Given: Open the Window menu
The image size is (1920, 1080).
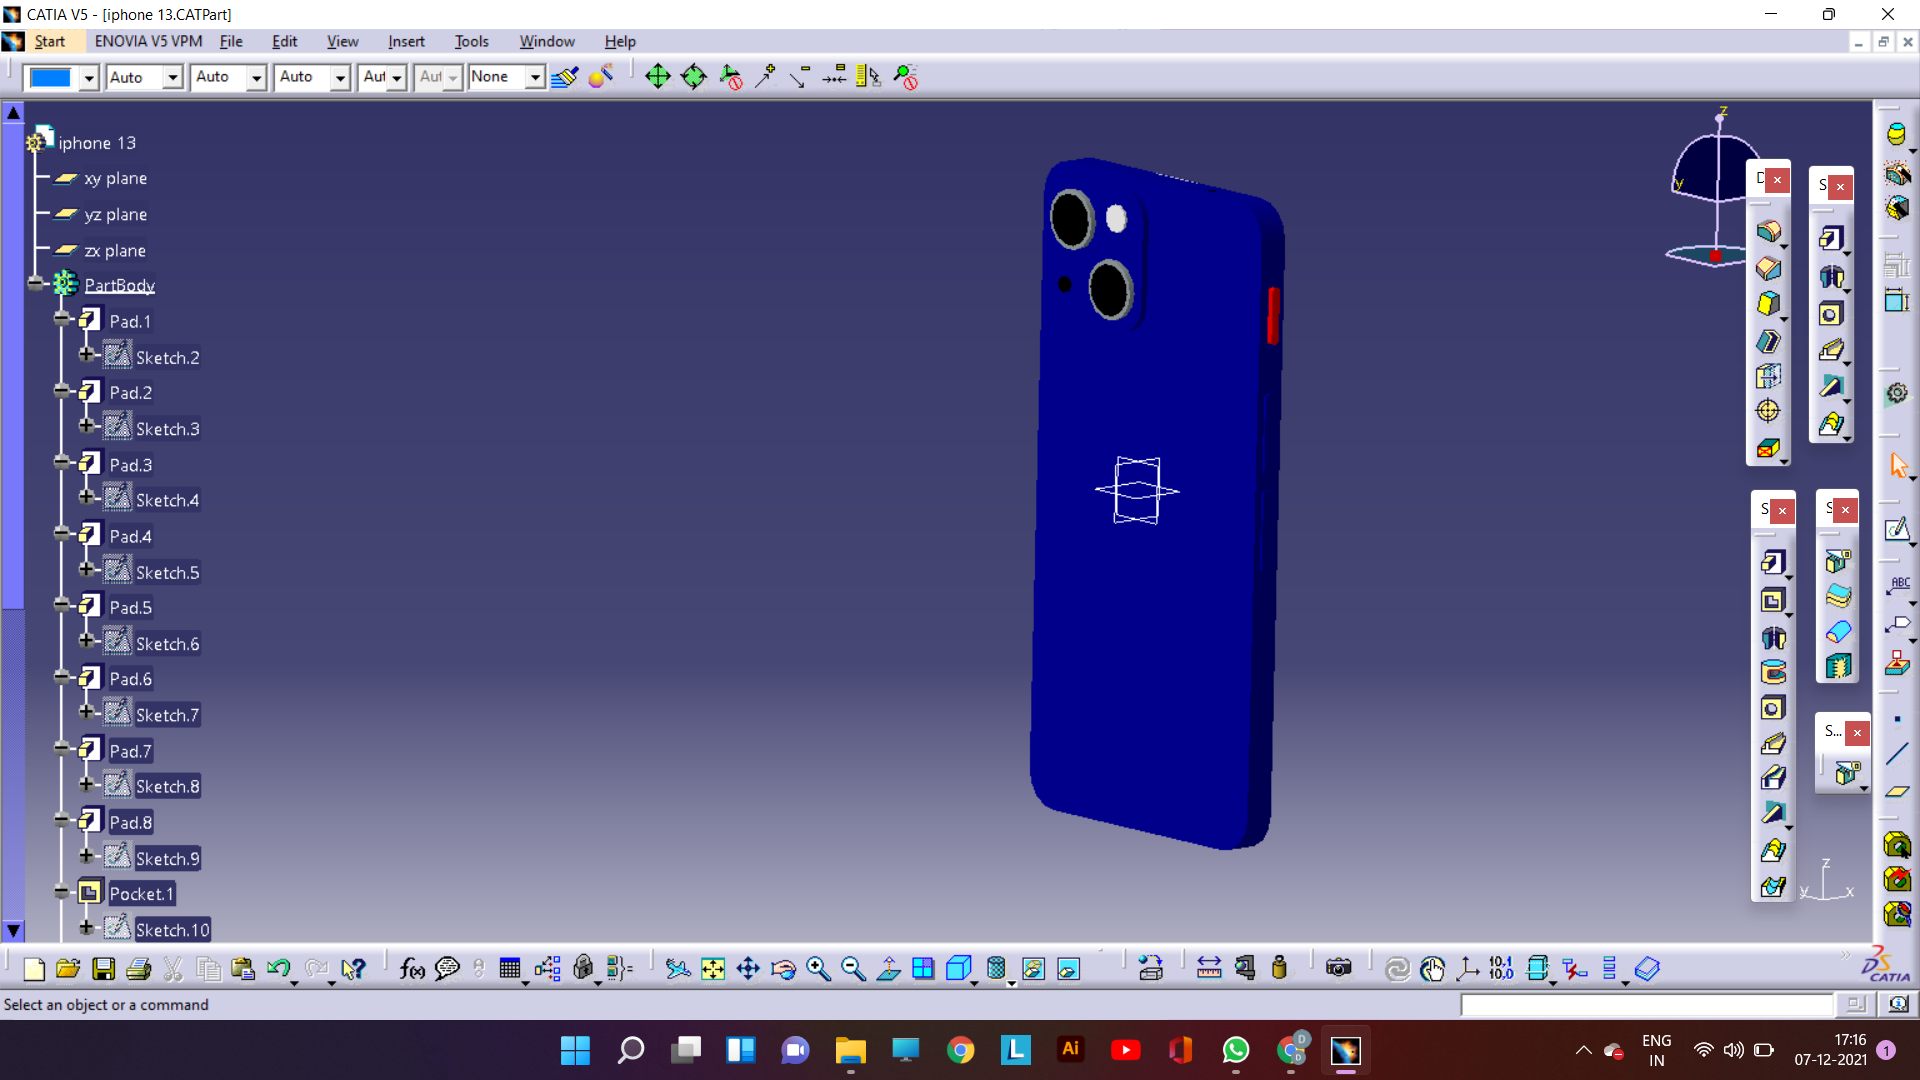Looking at the screenshot, I should tap(547, 41).
